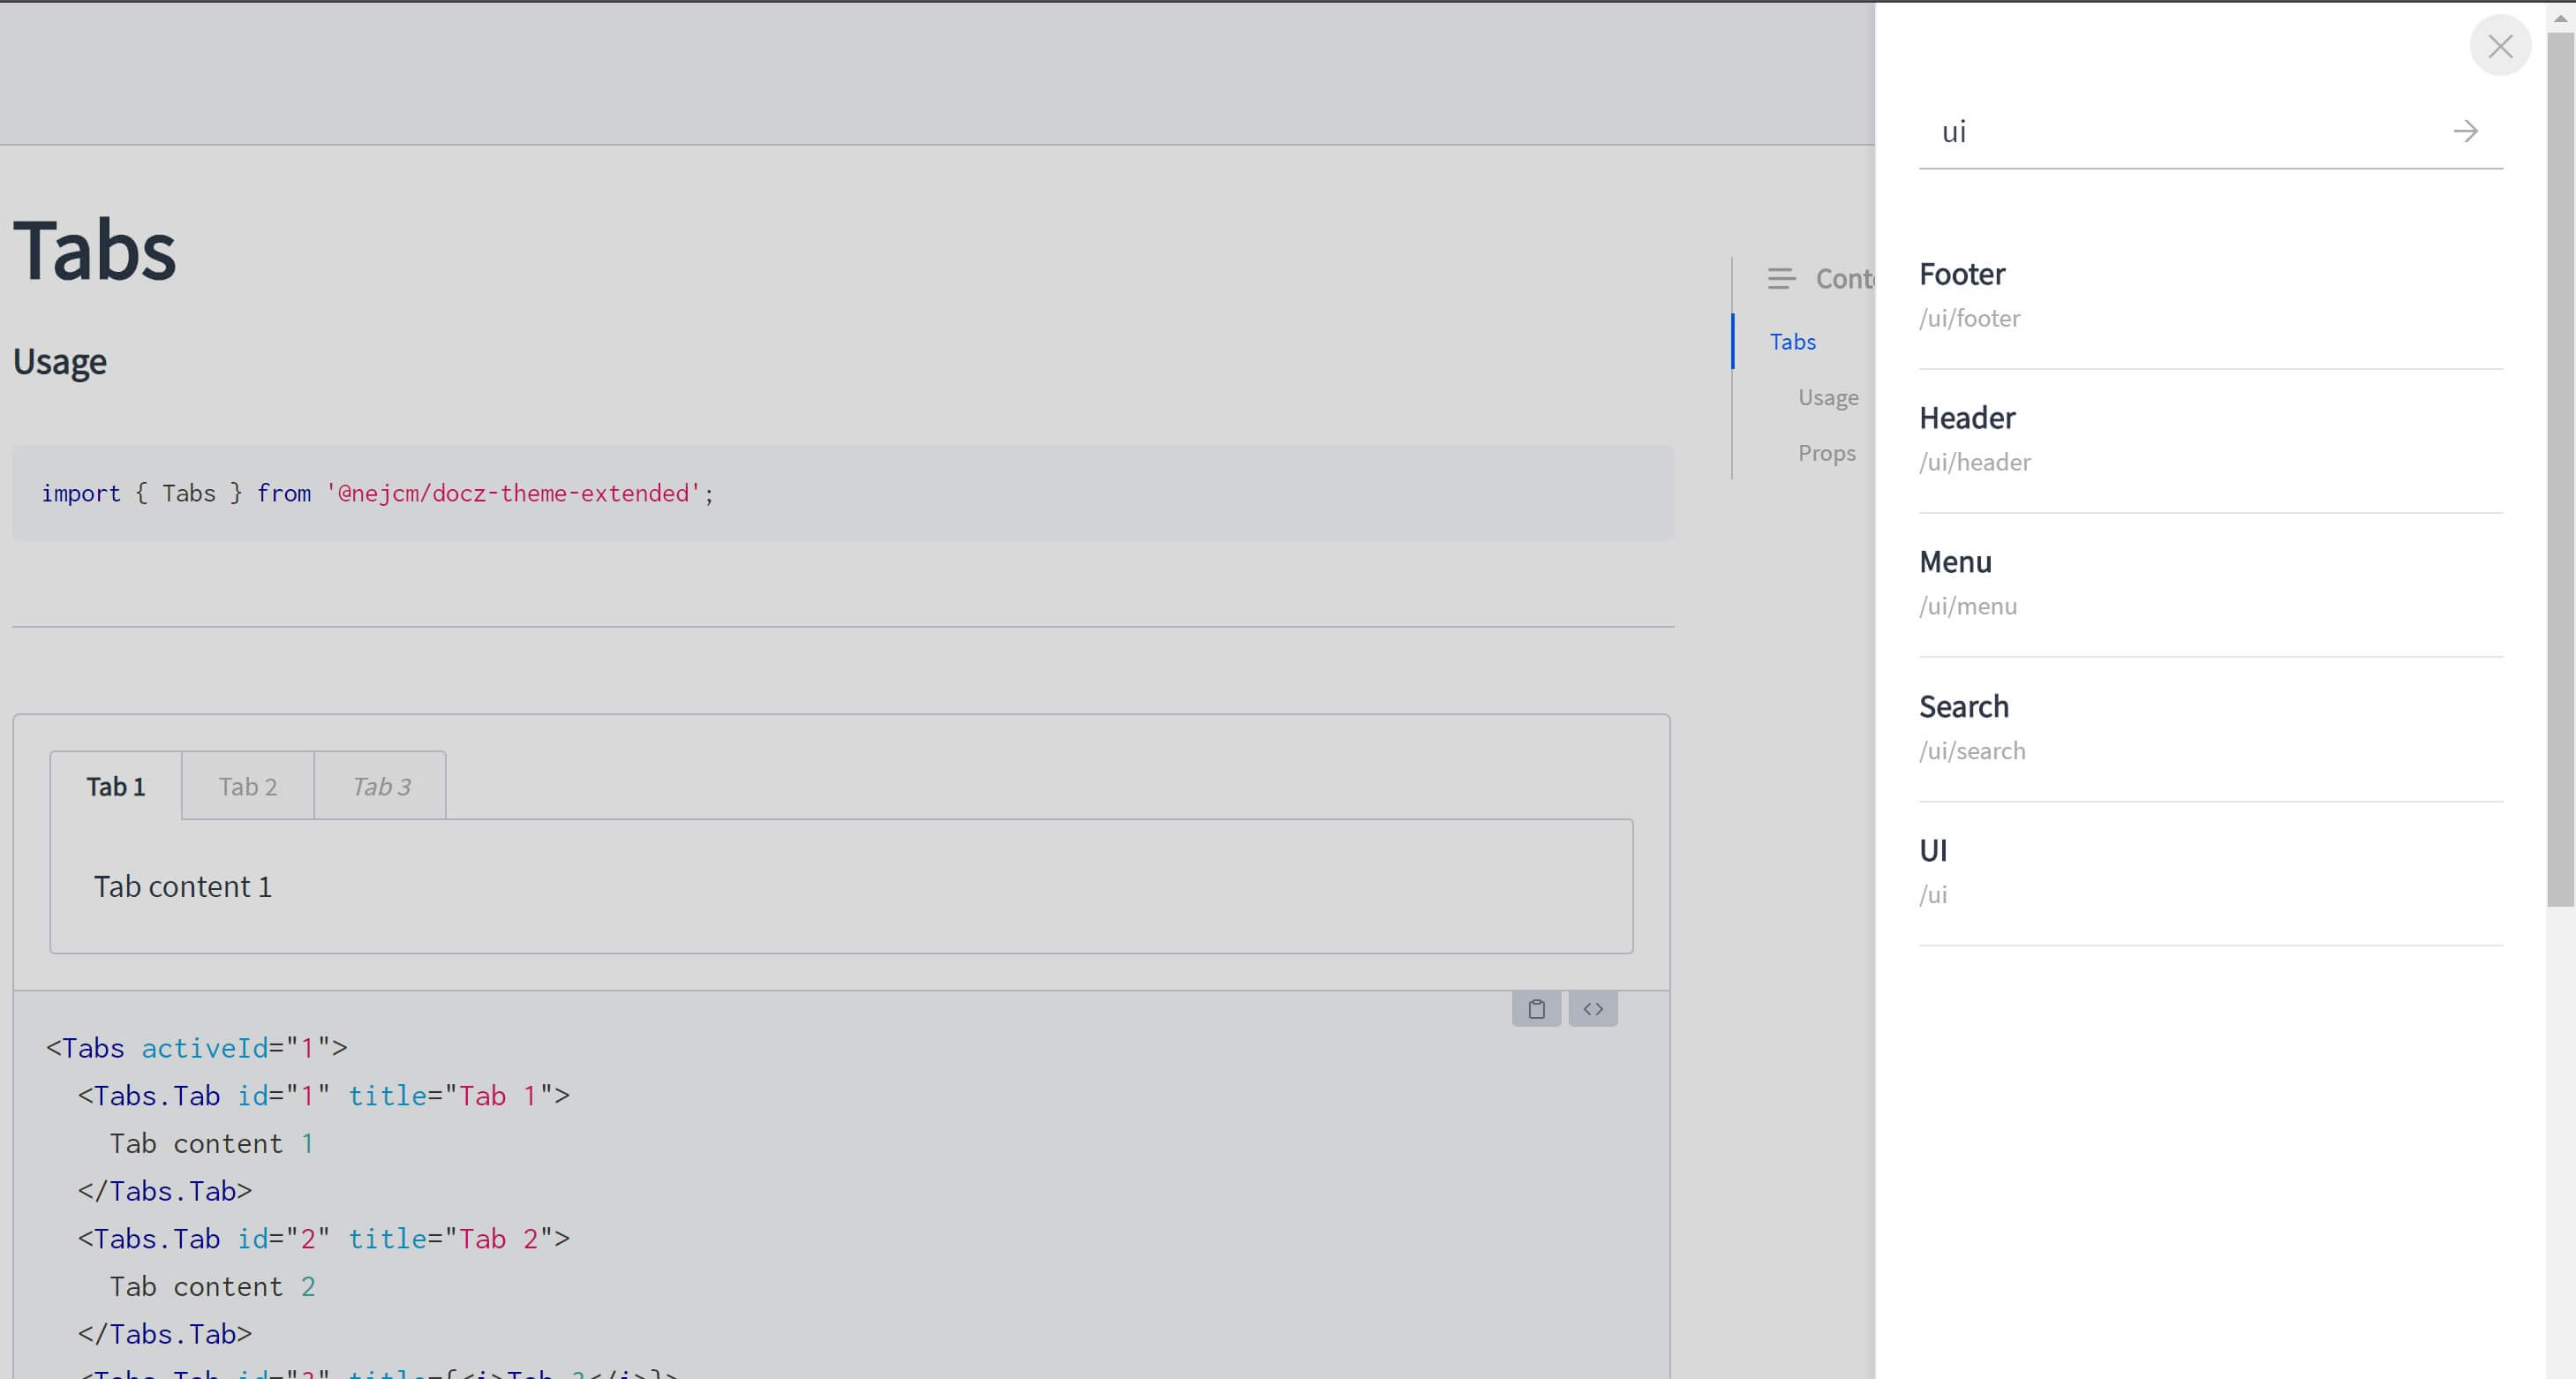Click the '/ui/header' path text
2576x1379 pixels.
tap(1975, 462)
